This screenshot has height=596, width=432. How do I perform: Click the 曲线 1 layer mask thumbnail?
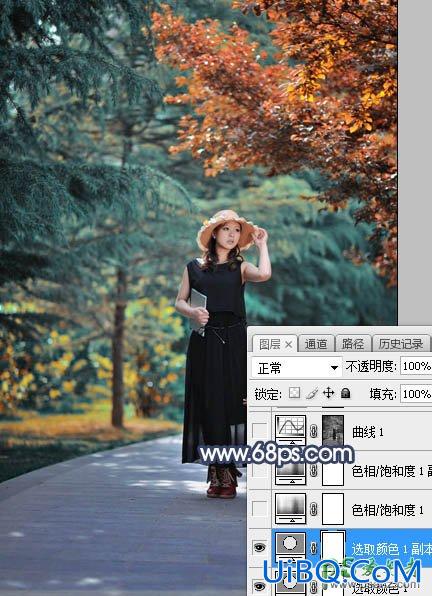tap(333, 430)
